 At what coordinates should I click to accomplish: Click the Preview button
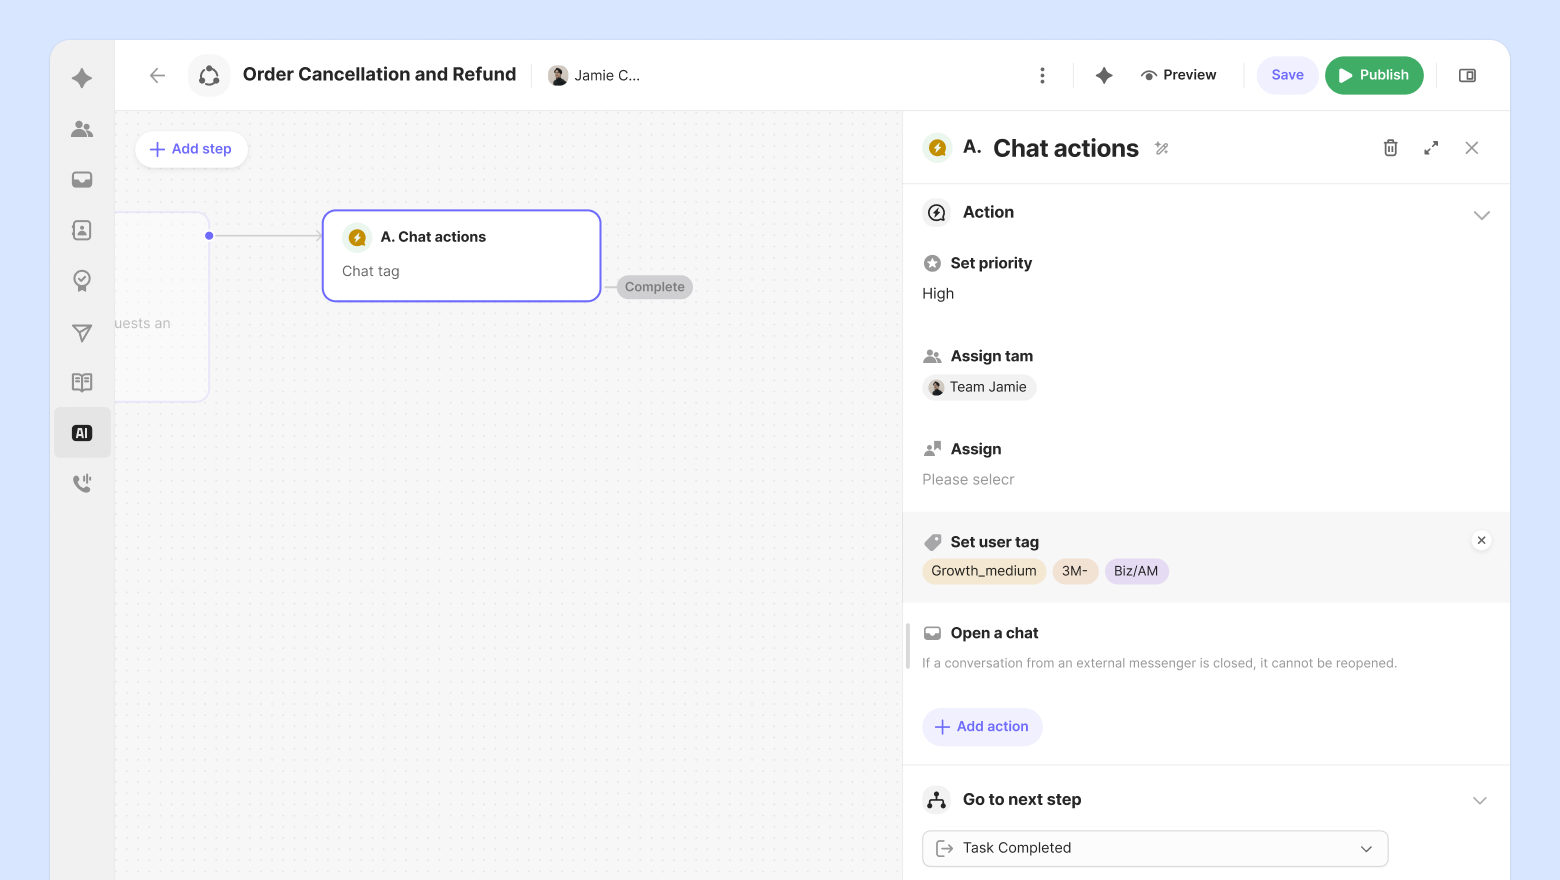tap(1178, 75)
